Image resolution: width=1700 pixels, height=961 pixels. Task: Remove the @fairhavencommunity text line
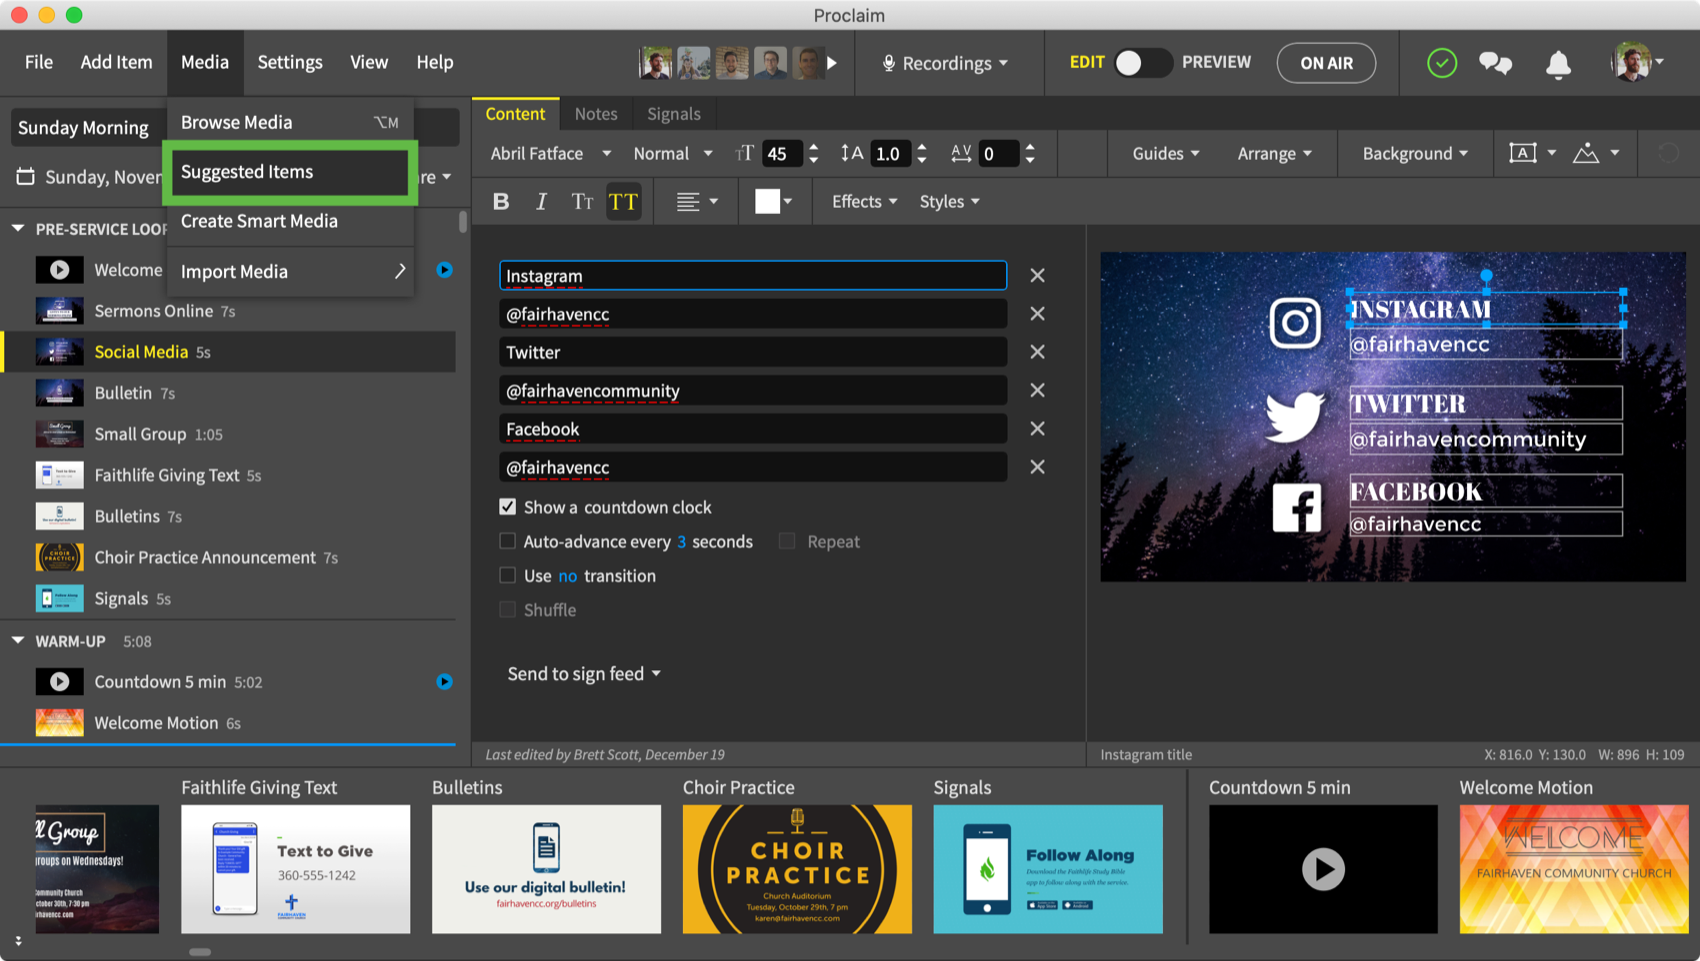click(x=1037, y=390)
